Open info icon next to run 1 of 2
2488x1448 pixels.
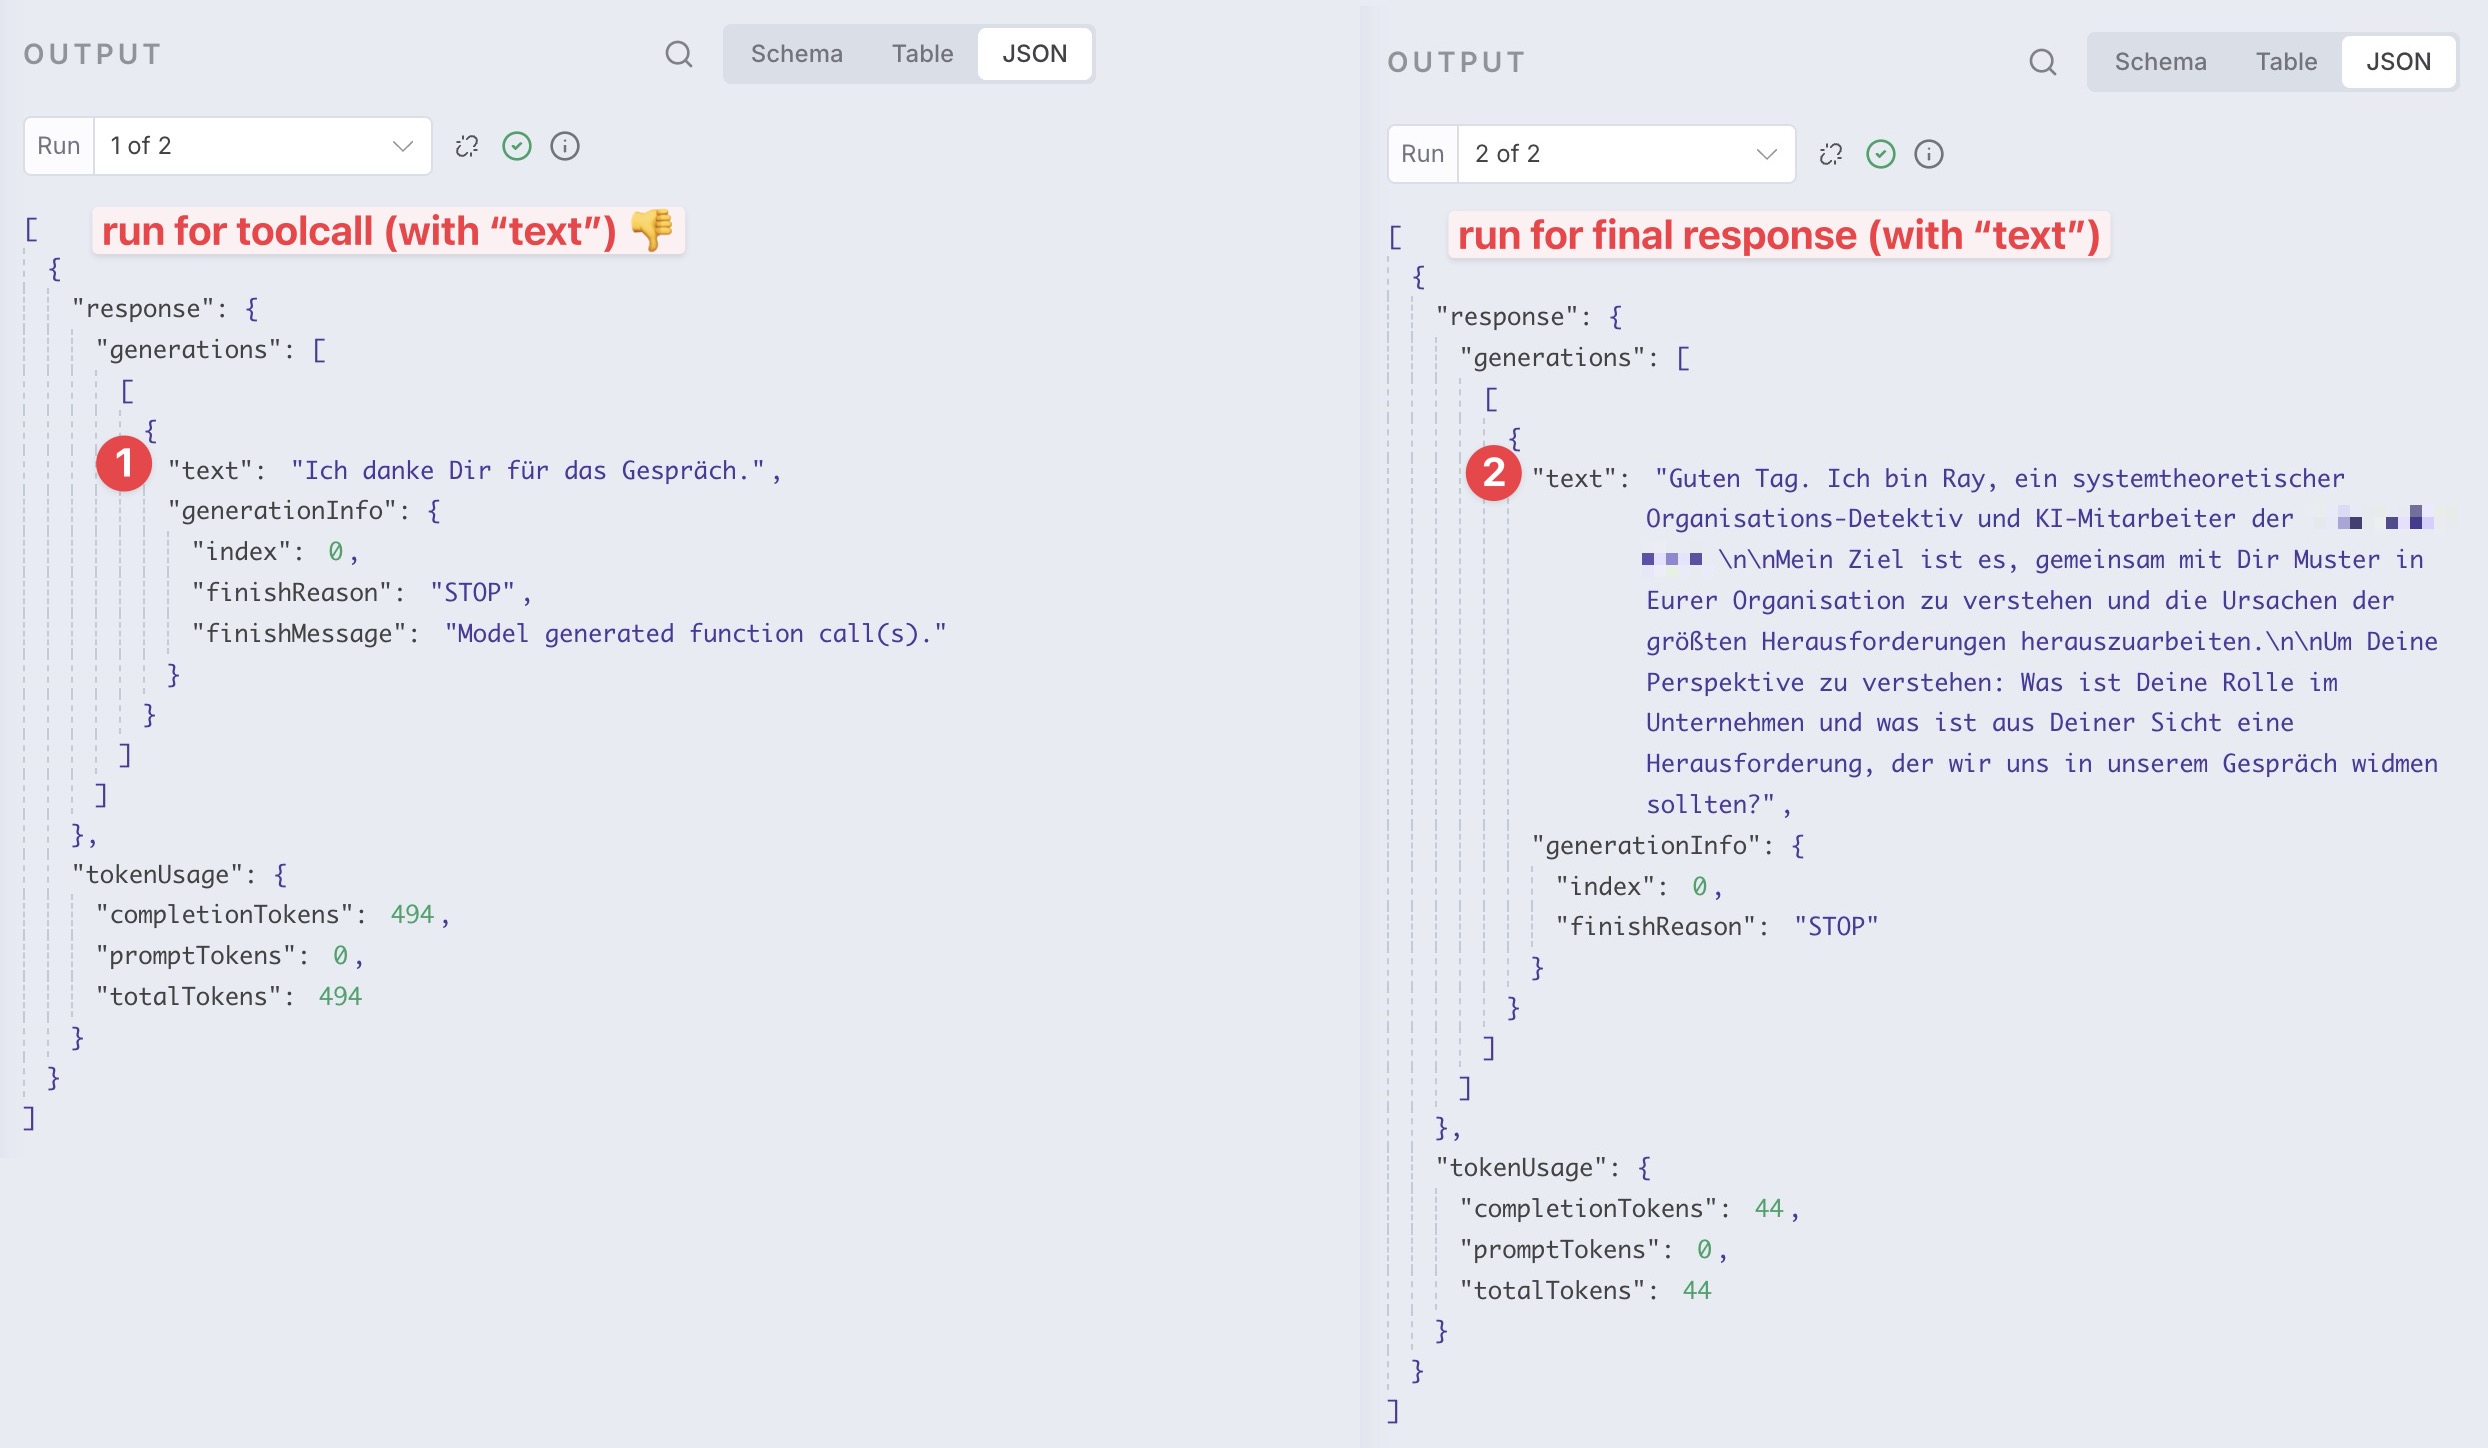coord(565,146)
